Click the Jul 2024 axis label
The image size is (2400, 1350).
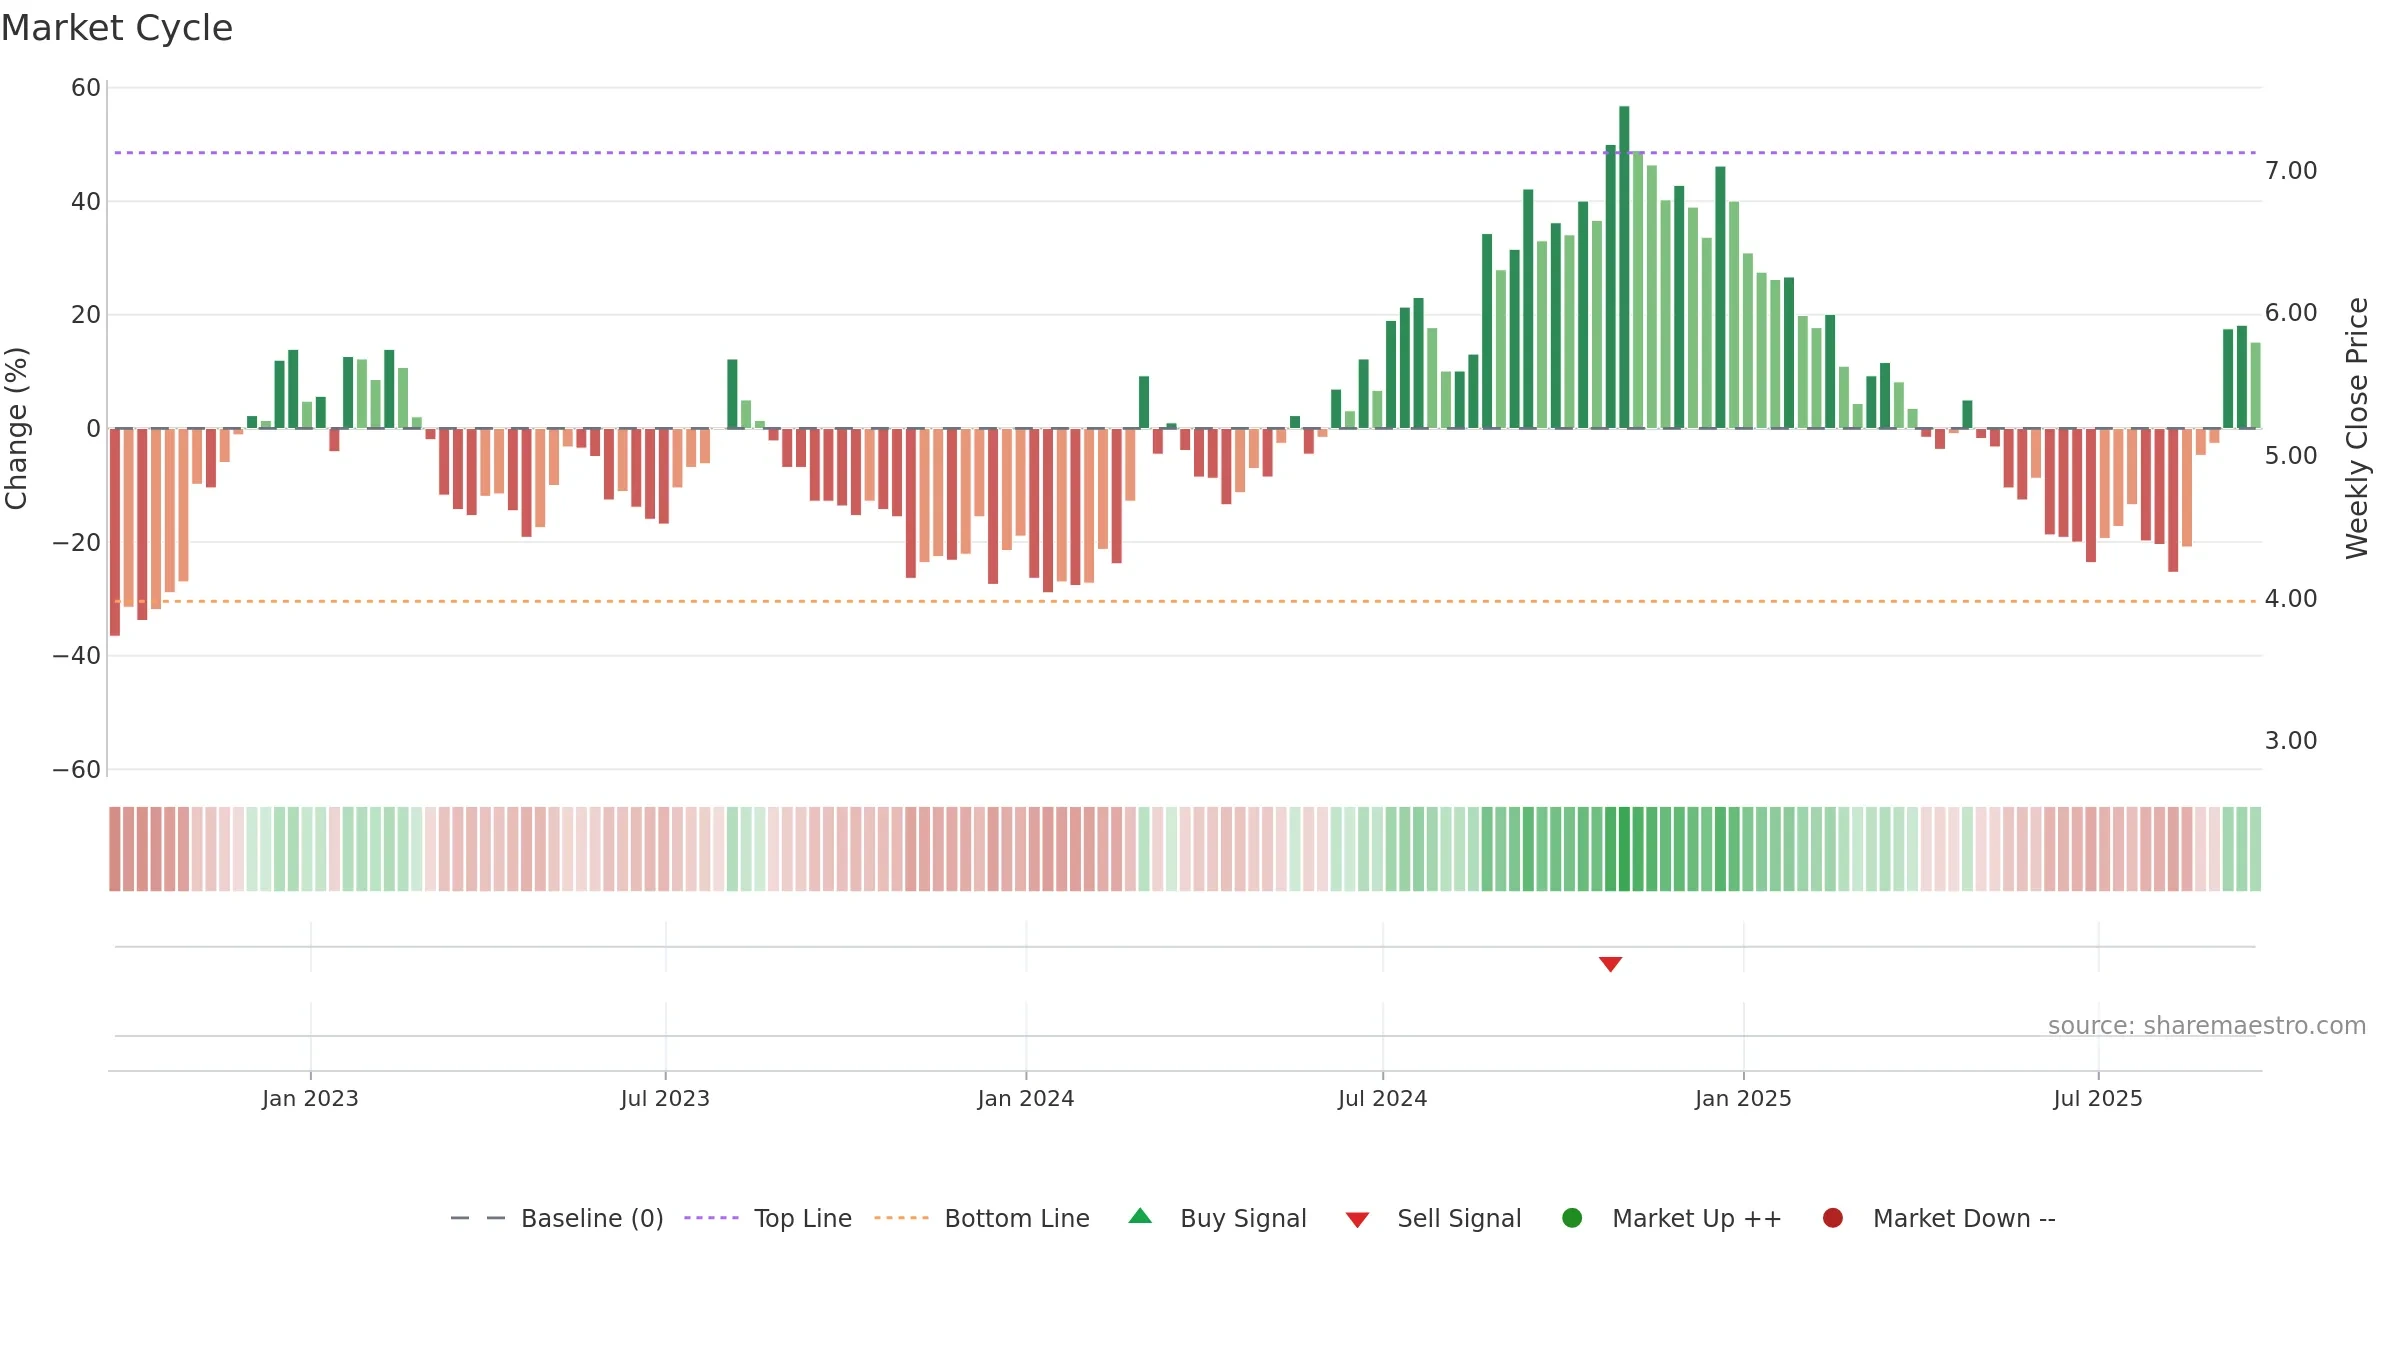click(1383, 1099)
